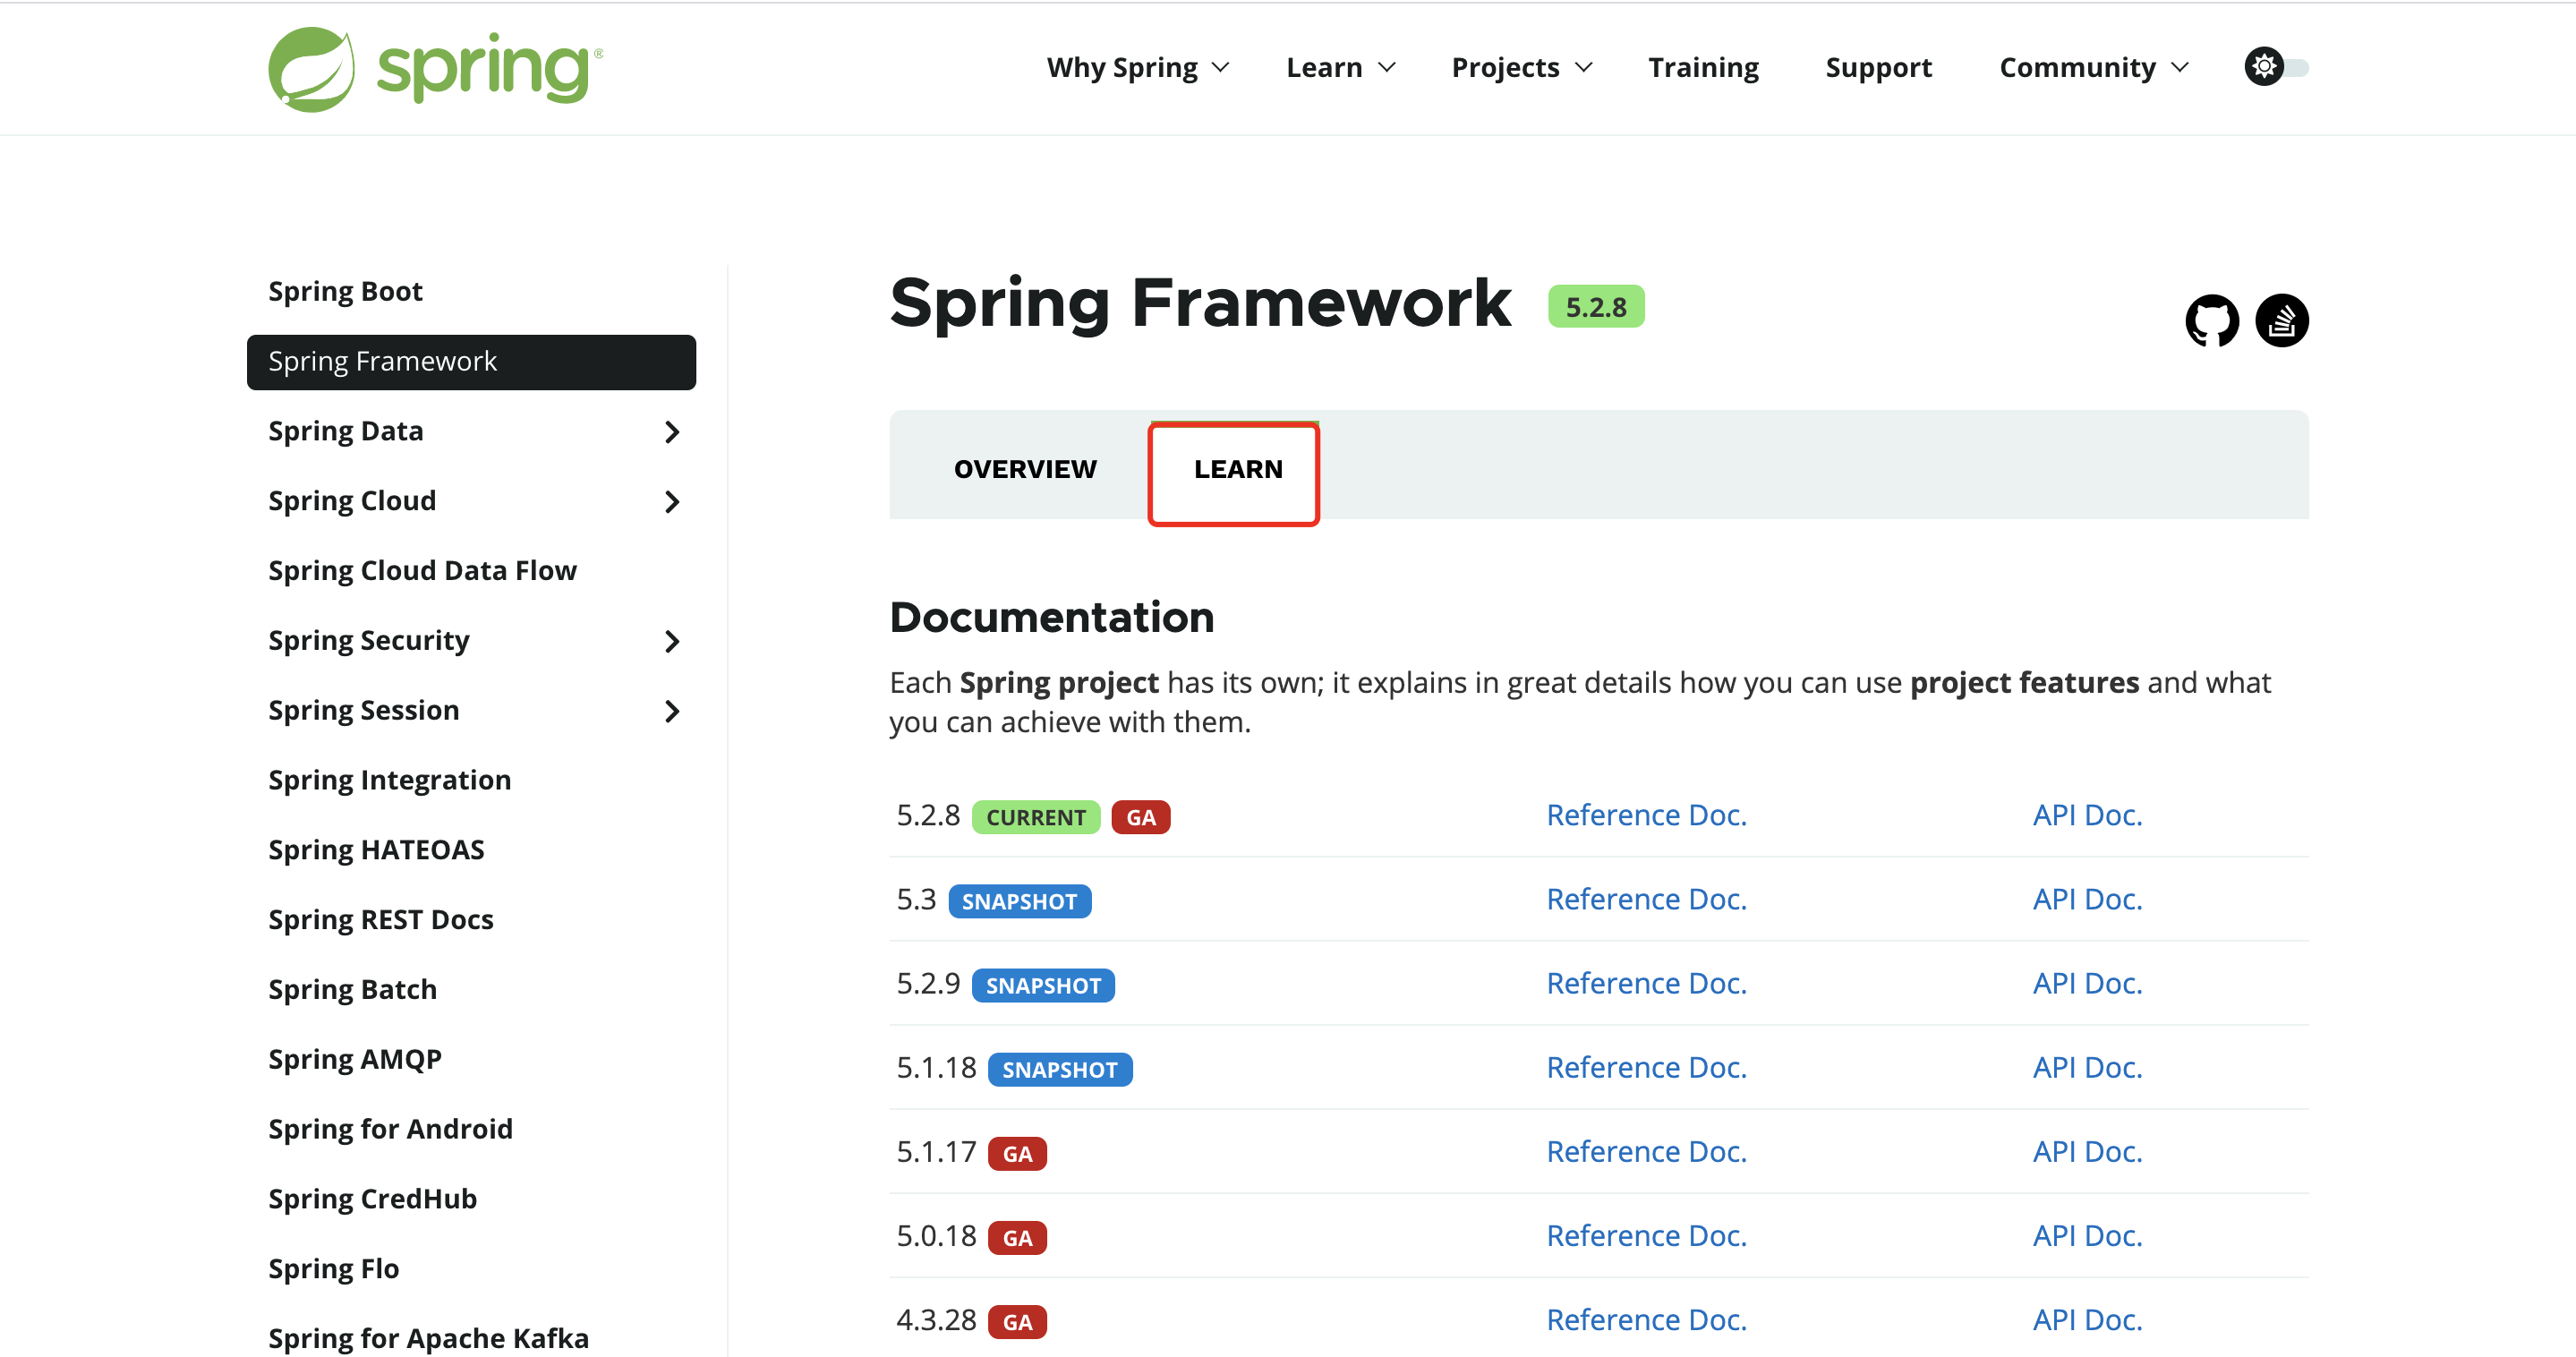Screen dimensions: 2576x1357
Task: Open API Doc for 5.3 SNAPSHOT
Action: pos(2087,899)
